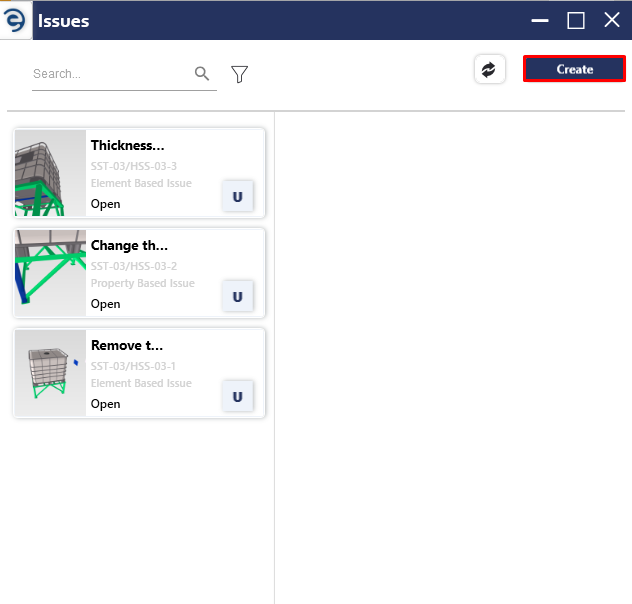The width and height of the screenshot is (632, 604).
Task: Click Open status on Remove t... card
Action: 105,404
